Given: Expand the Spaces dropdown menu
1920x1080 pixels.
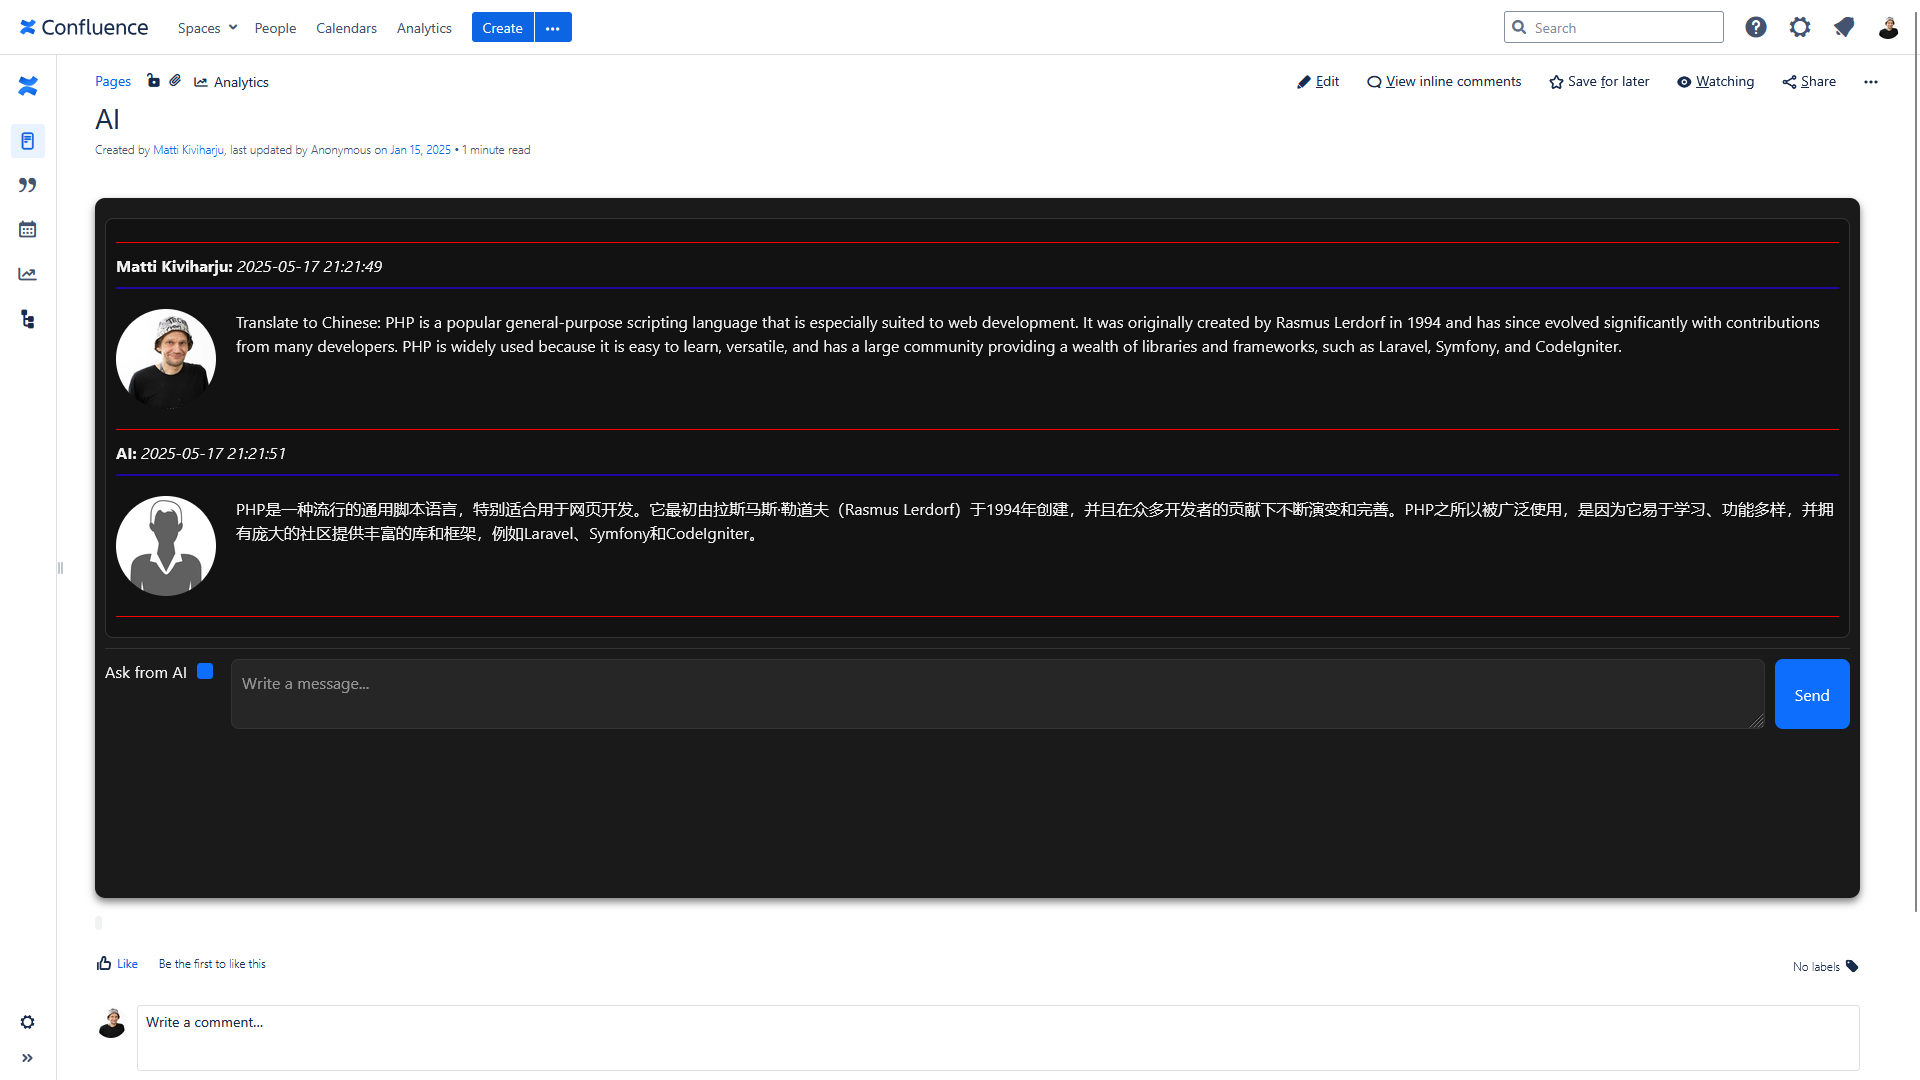Looking at the screenshot, I should coord(207,28).
